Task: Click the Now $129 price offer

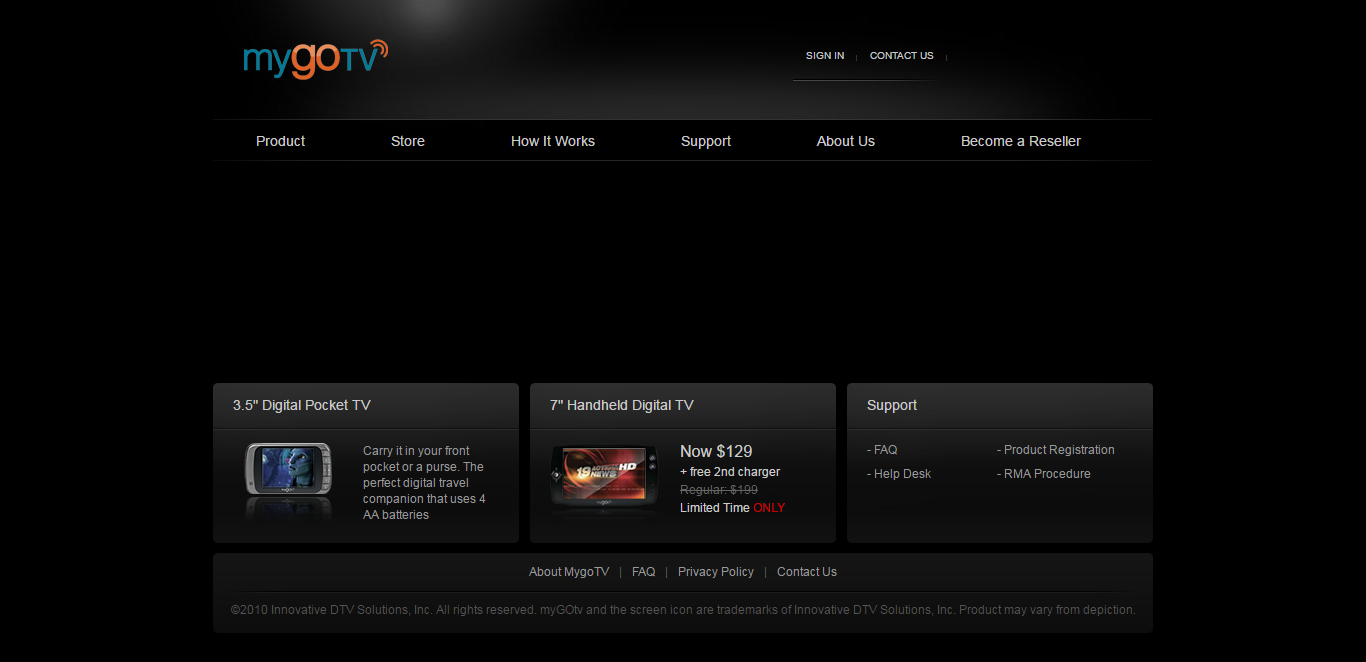Action: 716,451
